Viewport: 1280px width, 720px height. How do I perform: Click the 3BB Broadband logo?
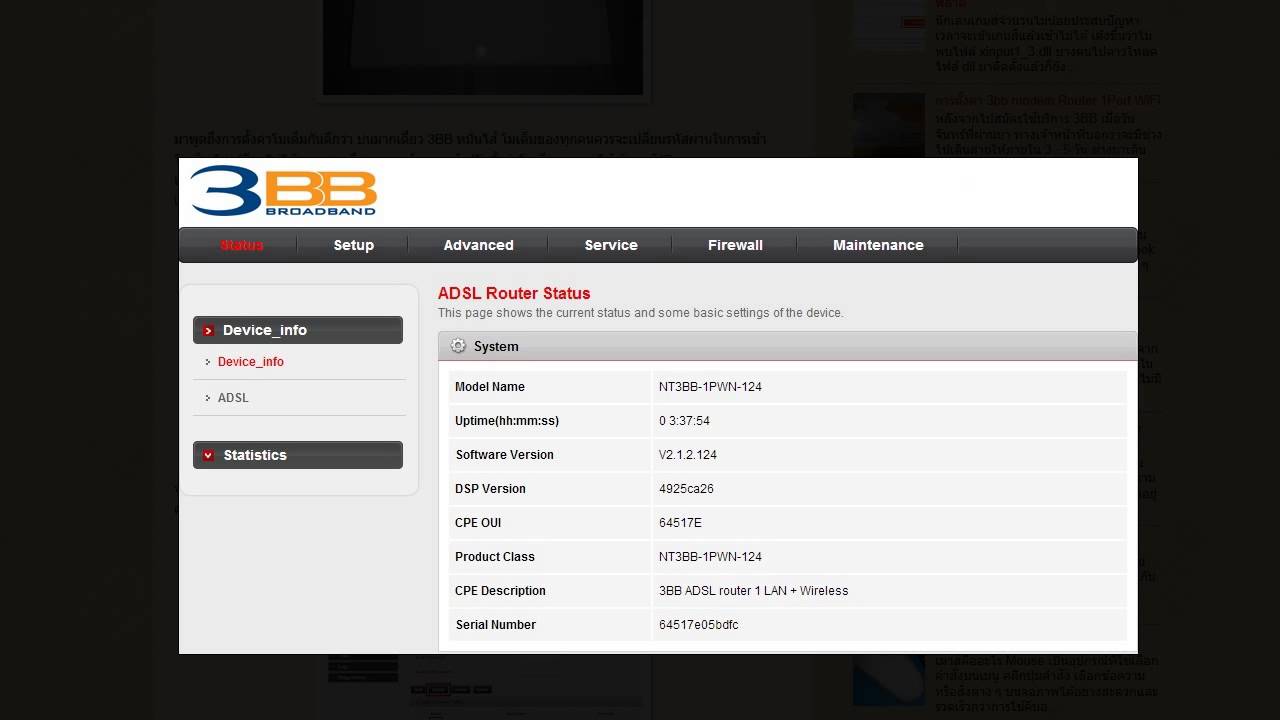[x=283, y=191]
